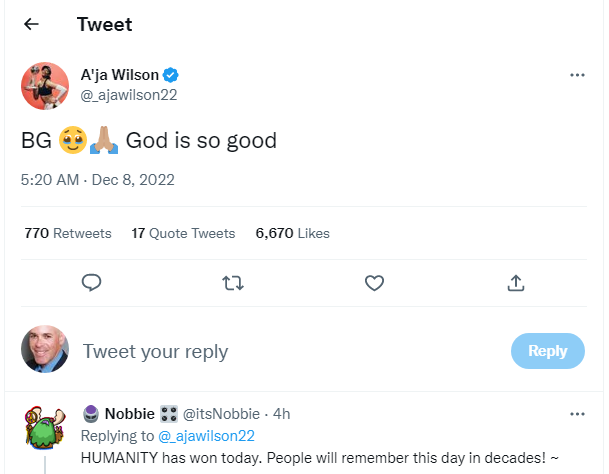Screen dimensions: 609x474
Task: View the 770 Retweets list
Action: click(x=67, y=233)
